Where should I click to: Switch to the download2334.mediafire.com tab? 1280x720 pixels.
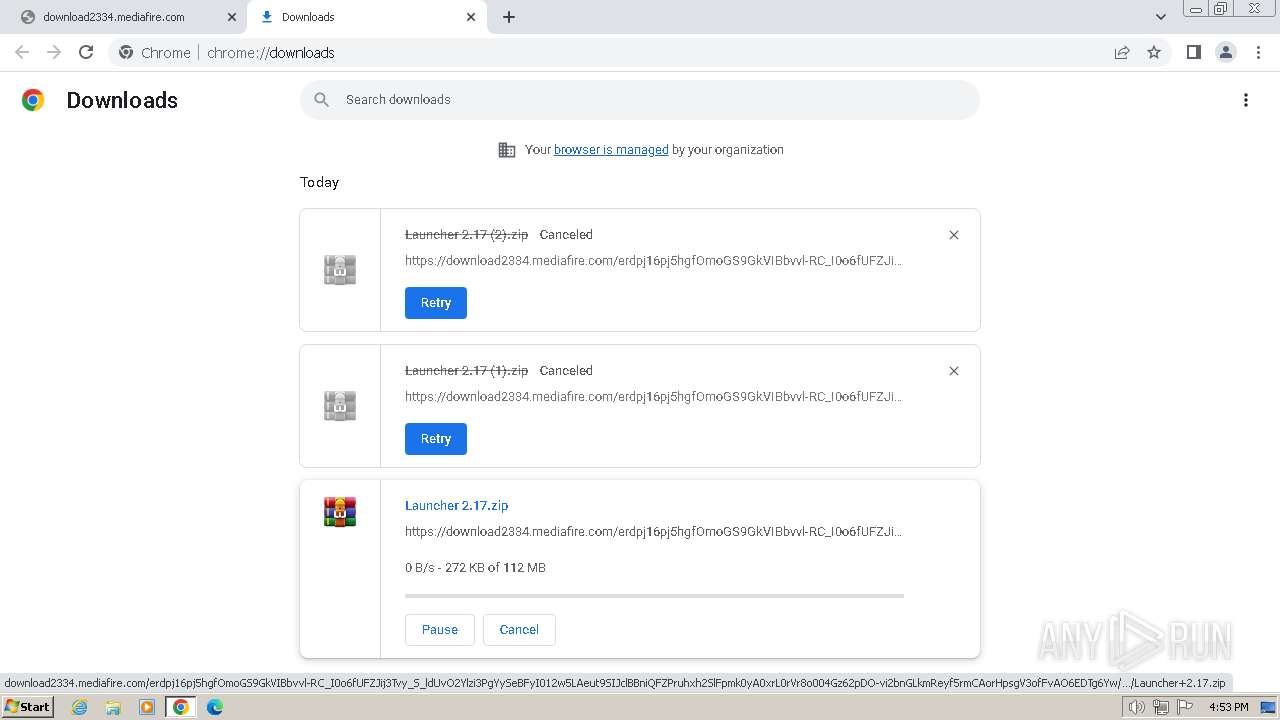pyautogui.click(x=114, y=17)
